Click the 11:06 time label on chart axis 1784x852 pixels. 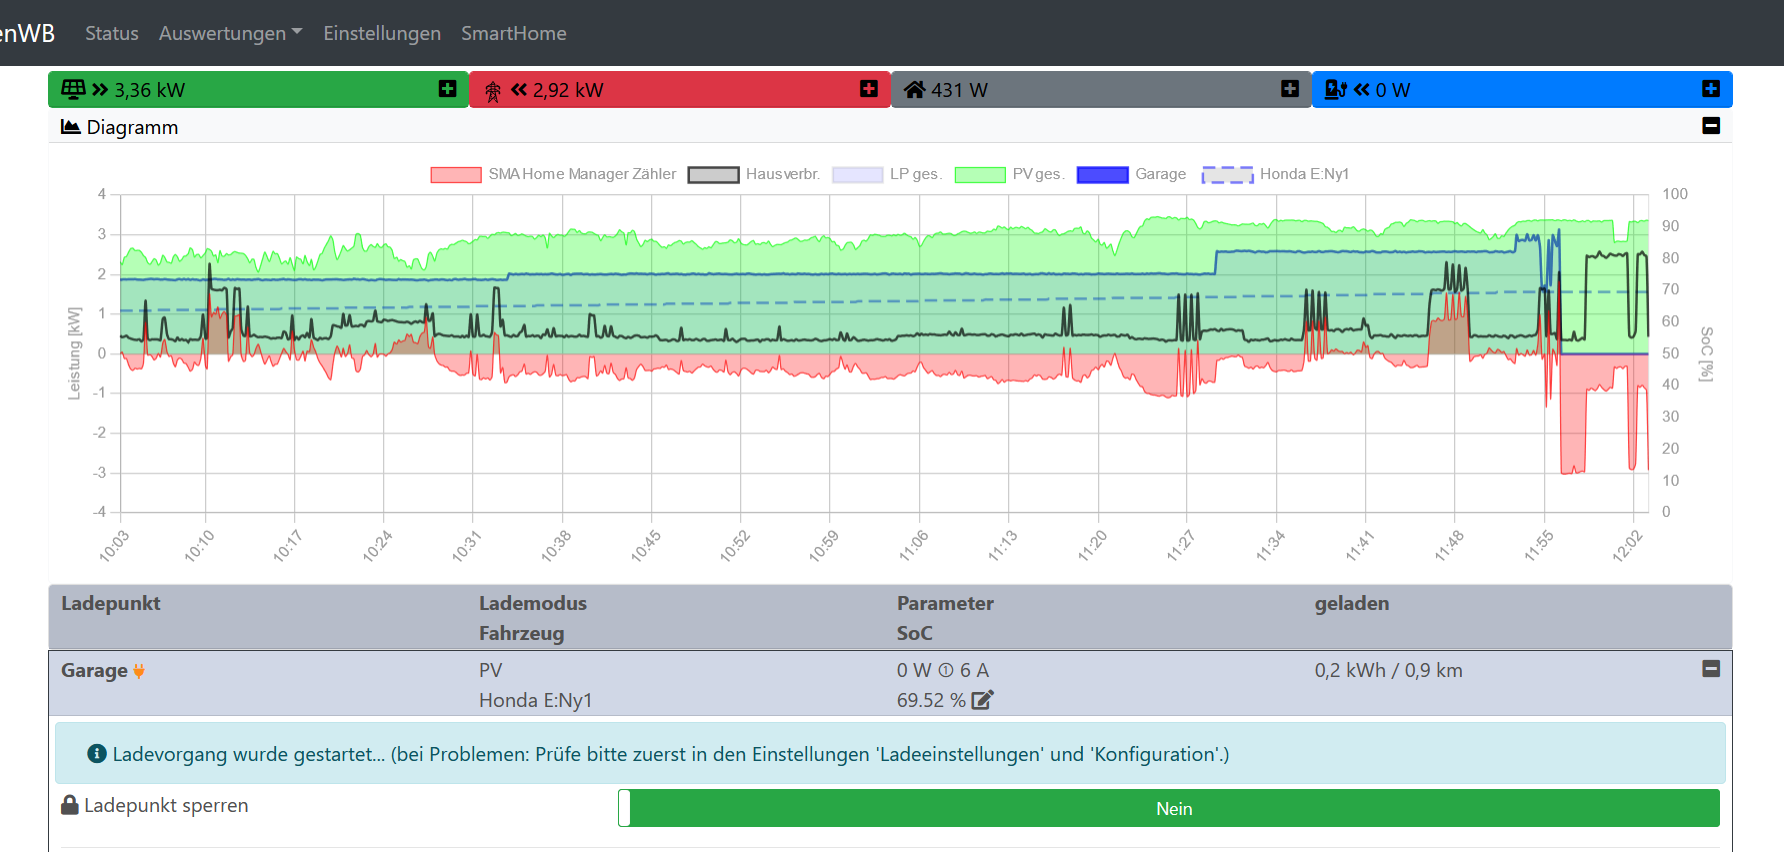pos(913,546)
